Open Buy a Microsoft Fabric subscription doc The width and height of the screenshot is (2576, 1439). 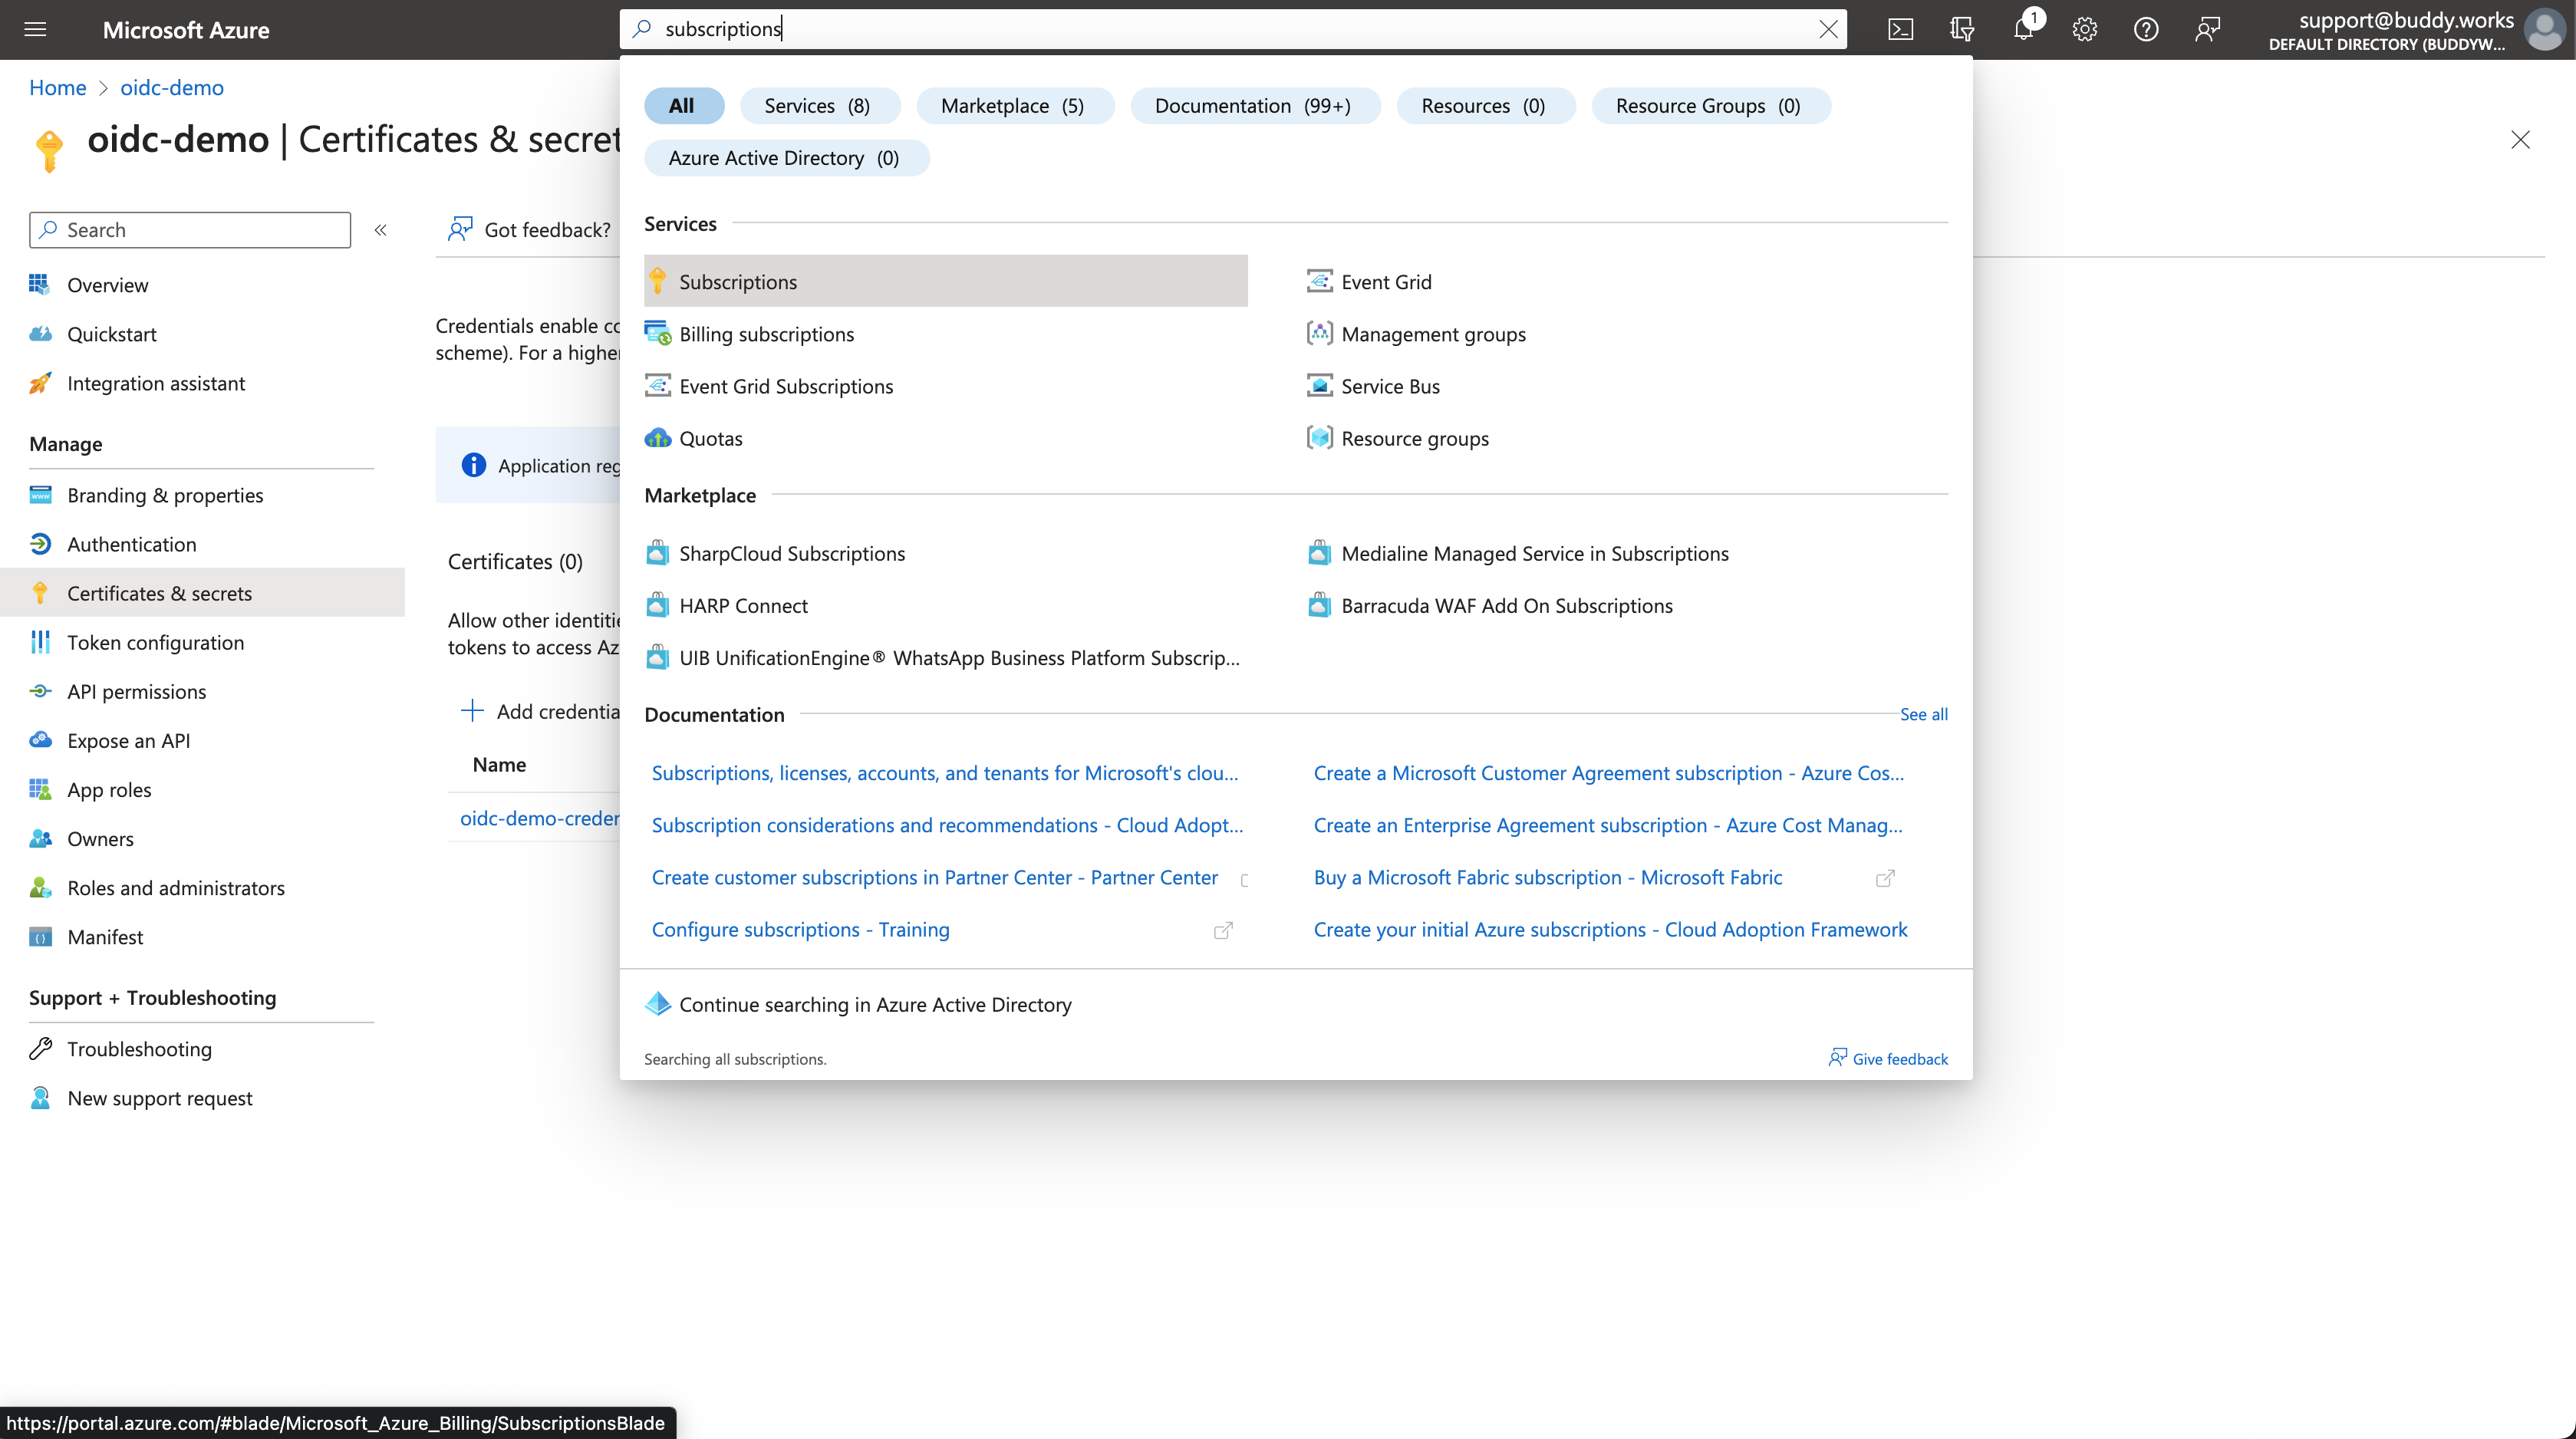coord(1547,877)
